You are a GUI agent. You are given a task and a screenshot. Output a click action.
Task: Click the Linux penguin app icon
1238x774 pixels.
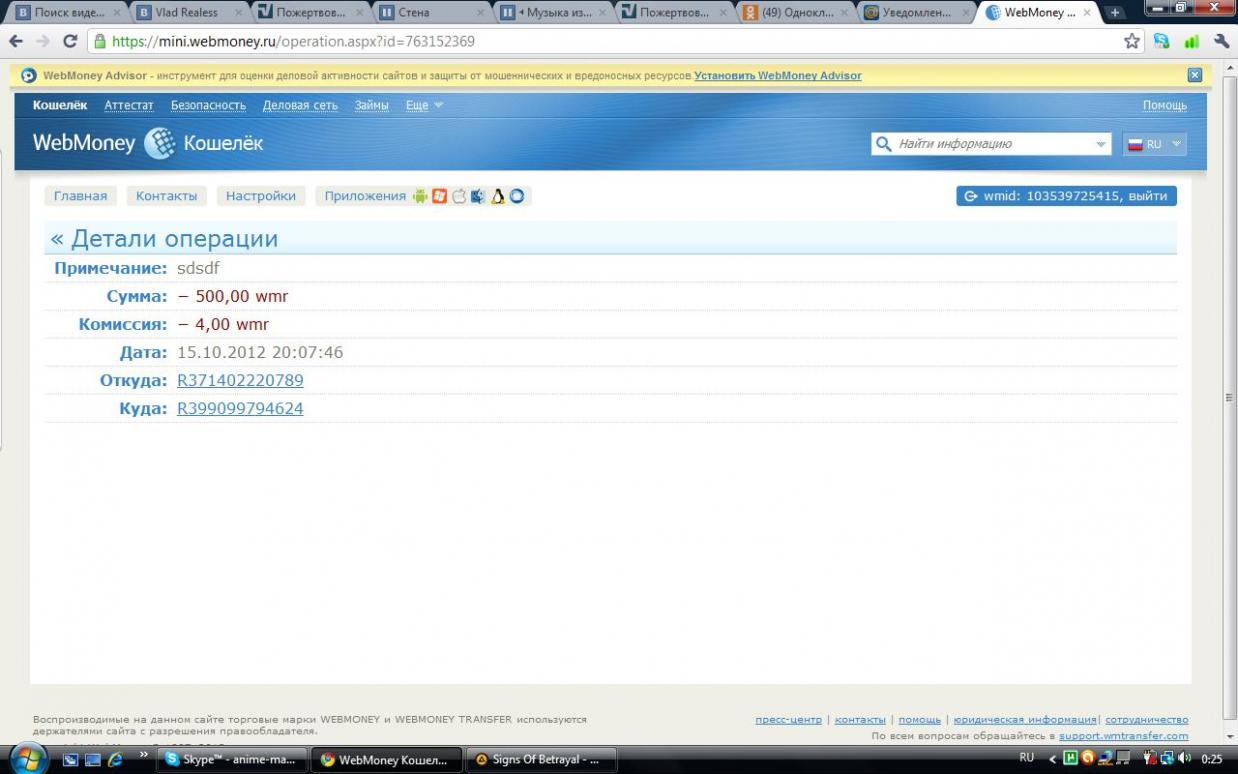(497, 196)
